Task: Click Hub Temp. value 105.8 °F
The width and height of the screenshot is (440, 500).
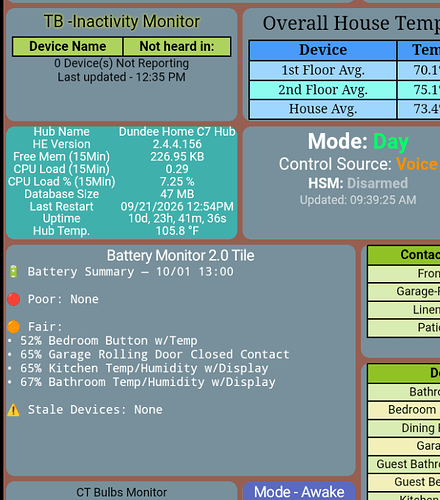Action: (177, 231)
